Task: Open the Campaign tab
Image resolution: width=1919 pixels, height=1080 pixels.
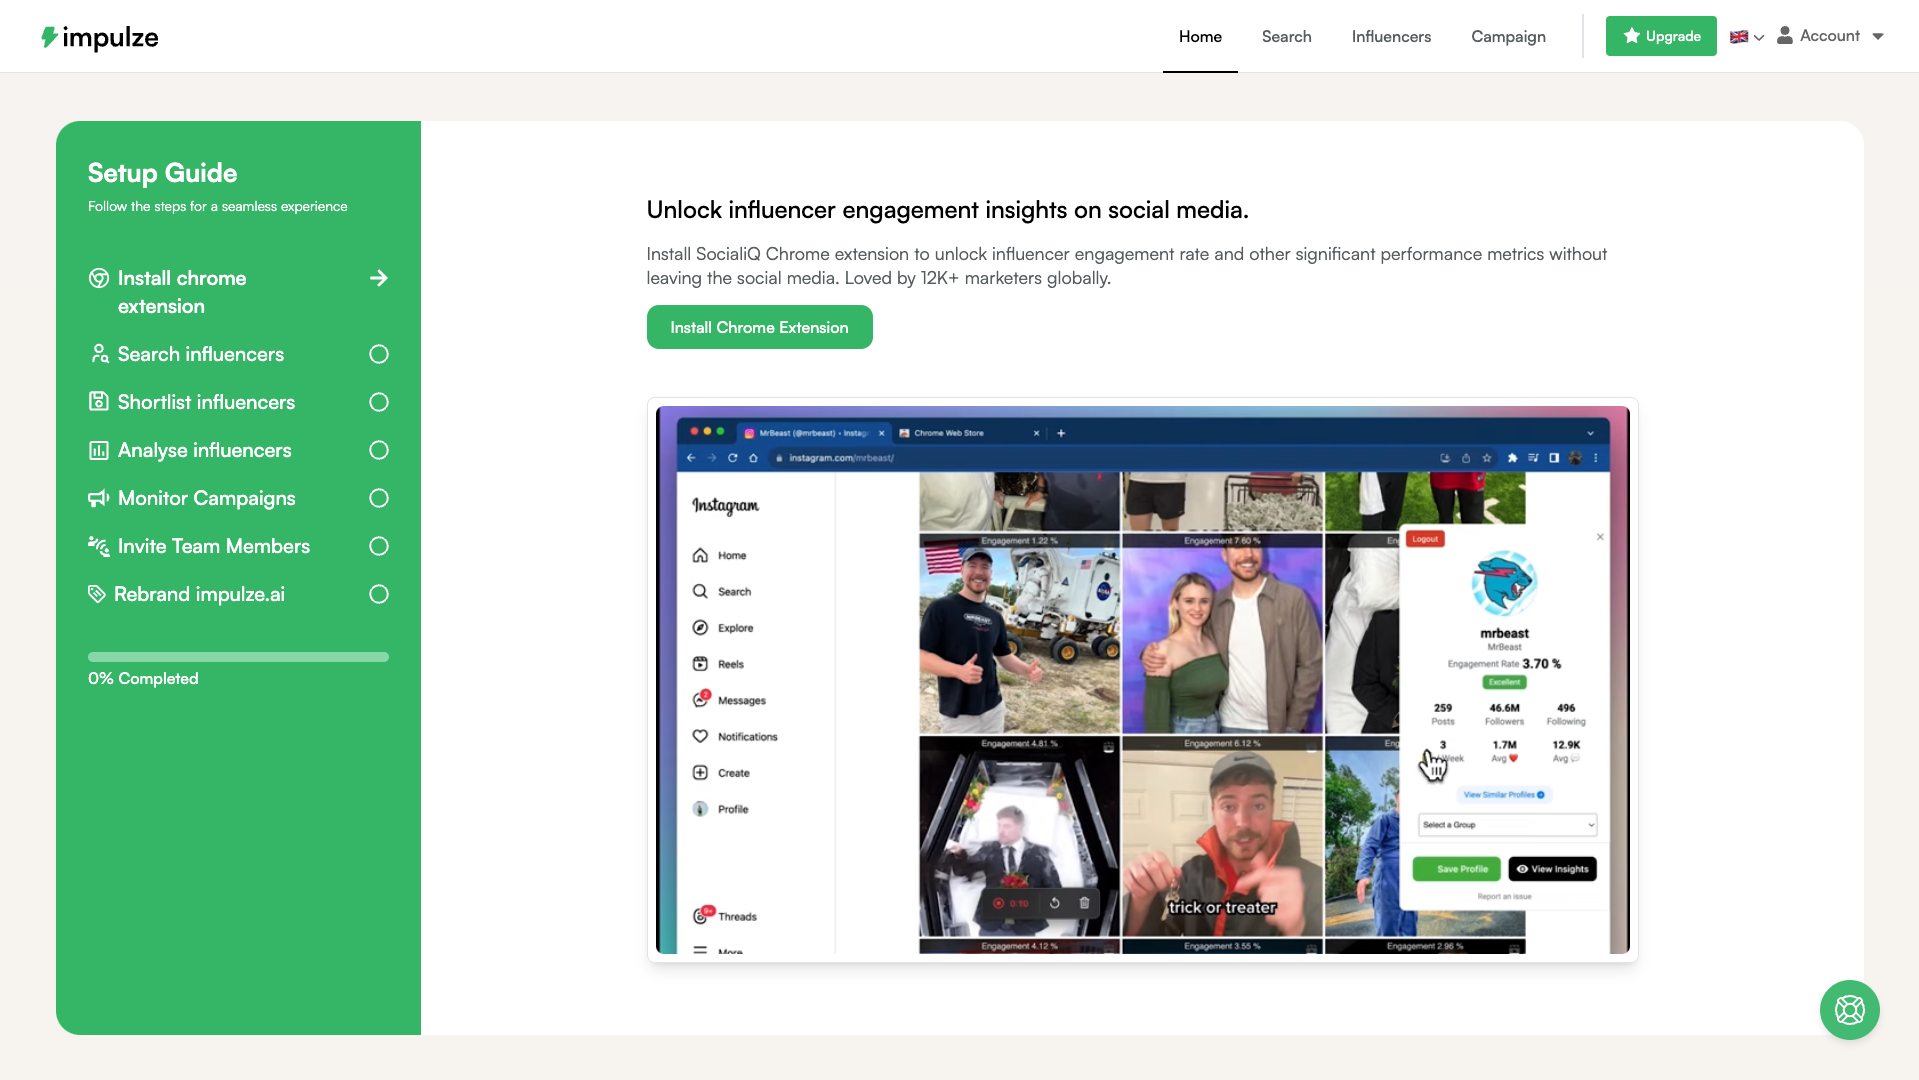Action: (1508, 37)
